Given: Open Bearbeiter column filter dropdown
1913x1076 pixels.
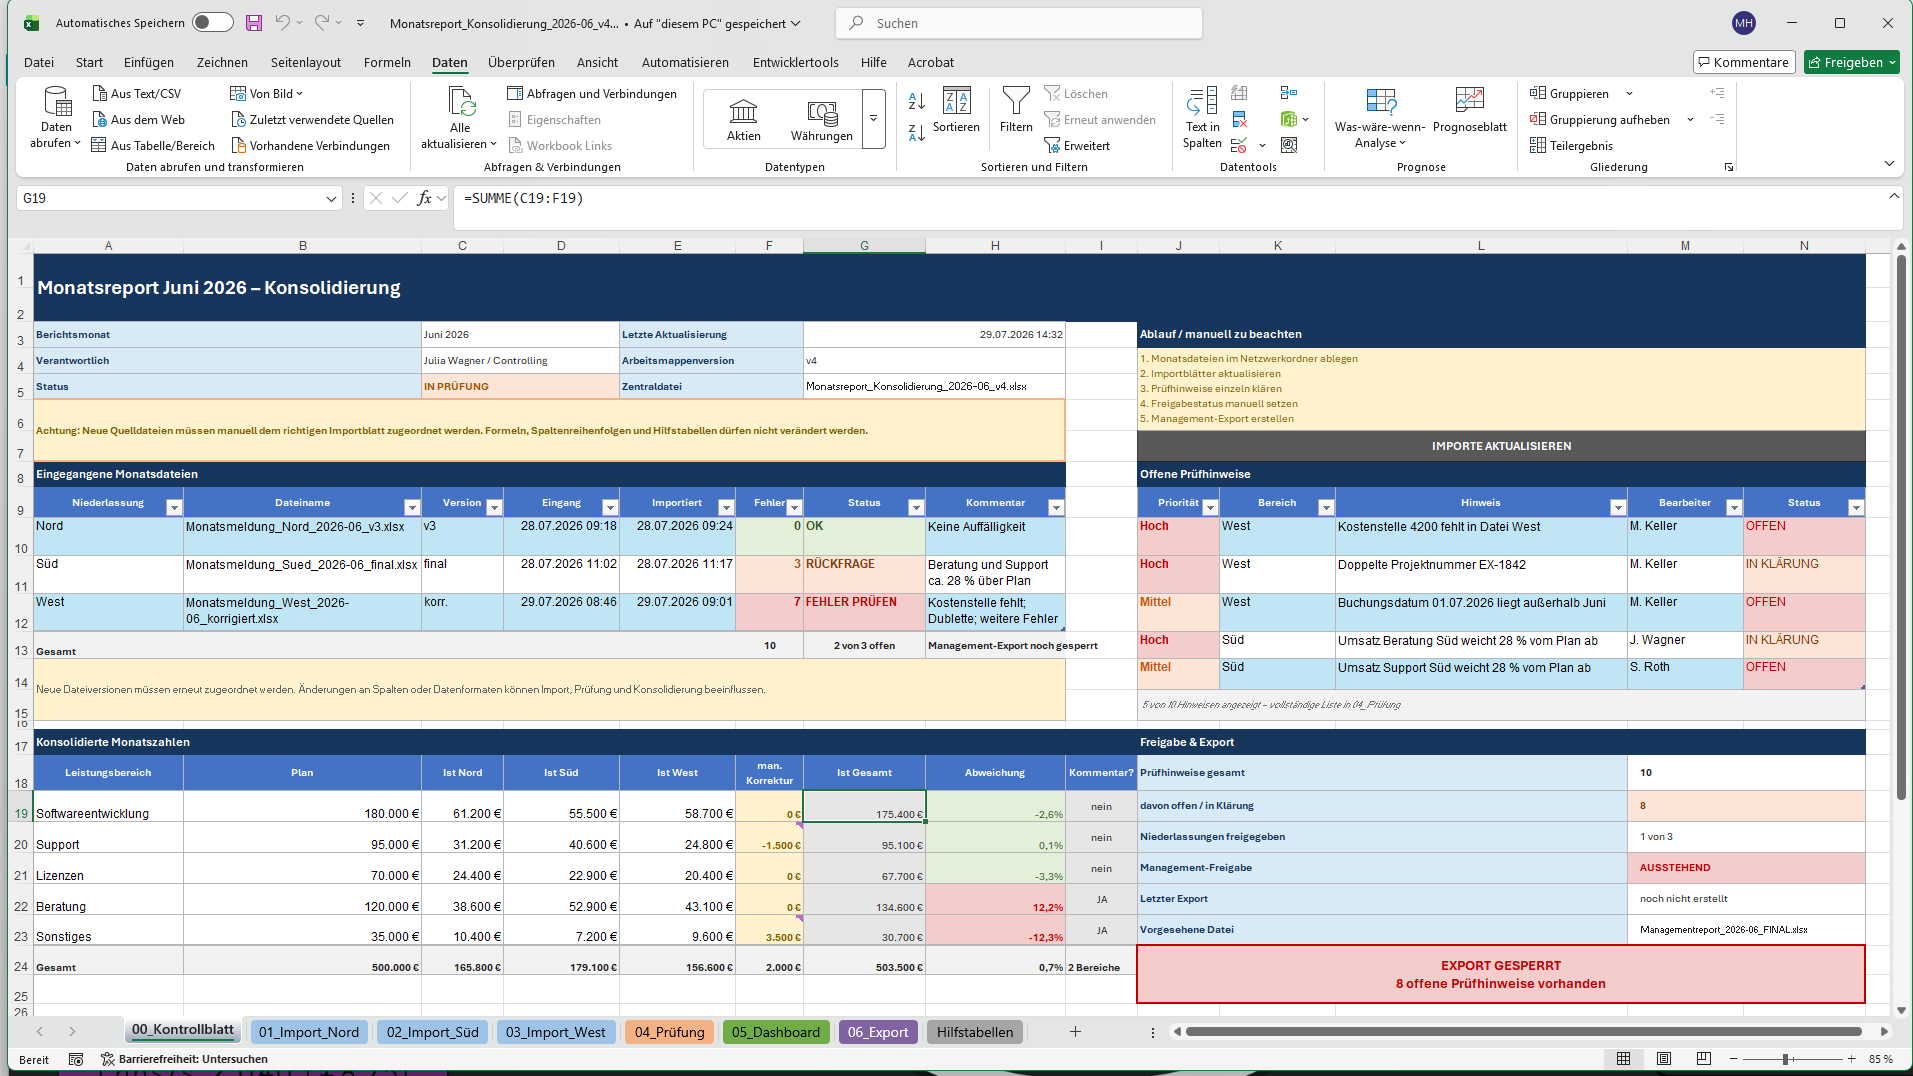Looking at the screenshot, I should (x=1734, y=508).
